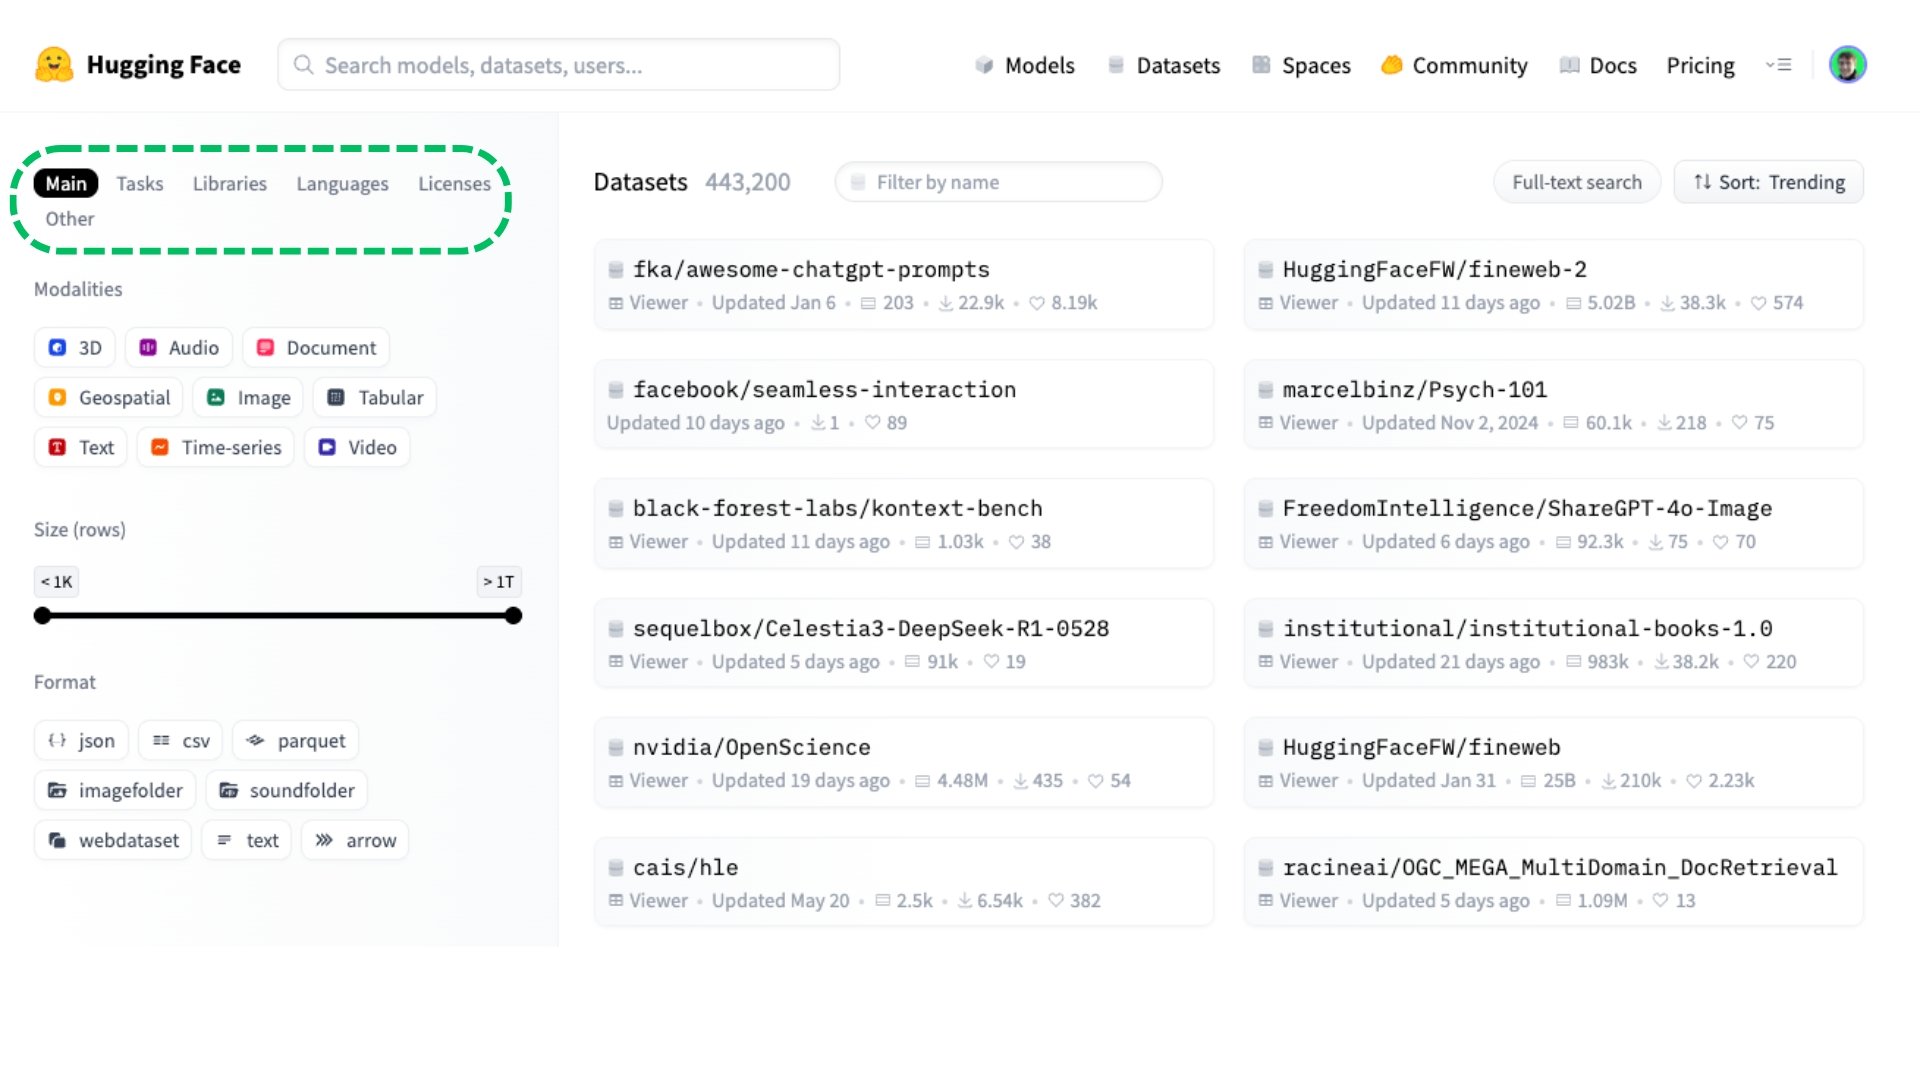1920x1080 pixels.
Task: Click the Datasets stack icon in navbar
Action: (x=1116, y=65)
